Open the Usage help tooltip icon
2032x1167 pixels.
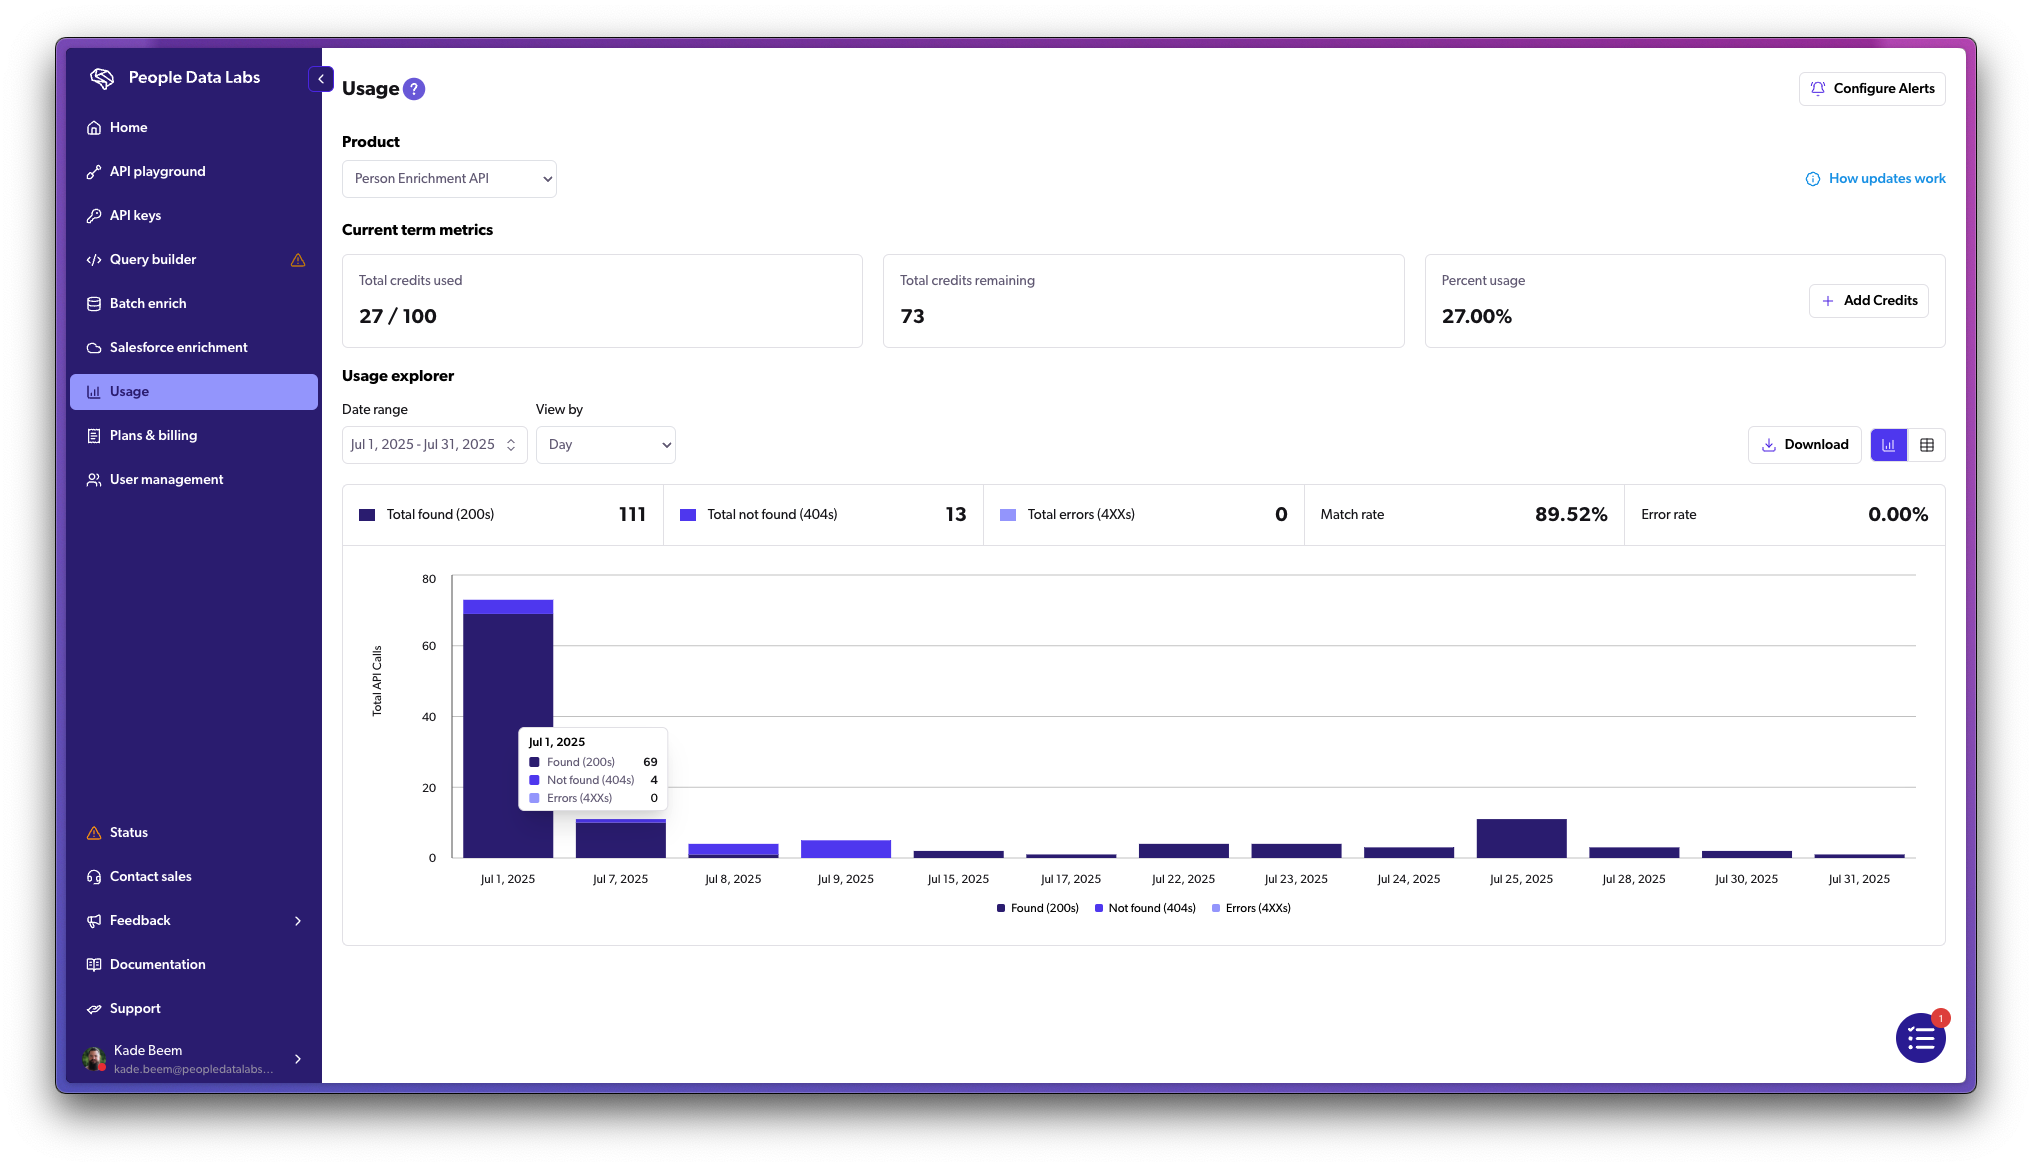coord(414,88)
